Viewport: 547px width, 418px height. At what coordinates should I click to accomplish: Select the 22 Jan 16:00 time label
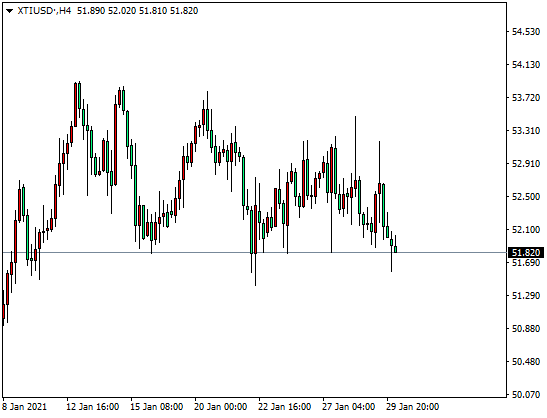tap(284, 407)
